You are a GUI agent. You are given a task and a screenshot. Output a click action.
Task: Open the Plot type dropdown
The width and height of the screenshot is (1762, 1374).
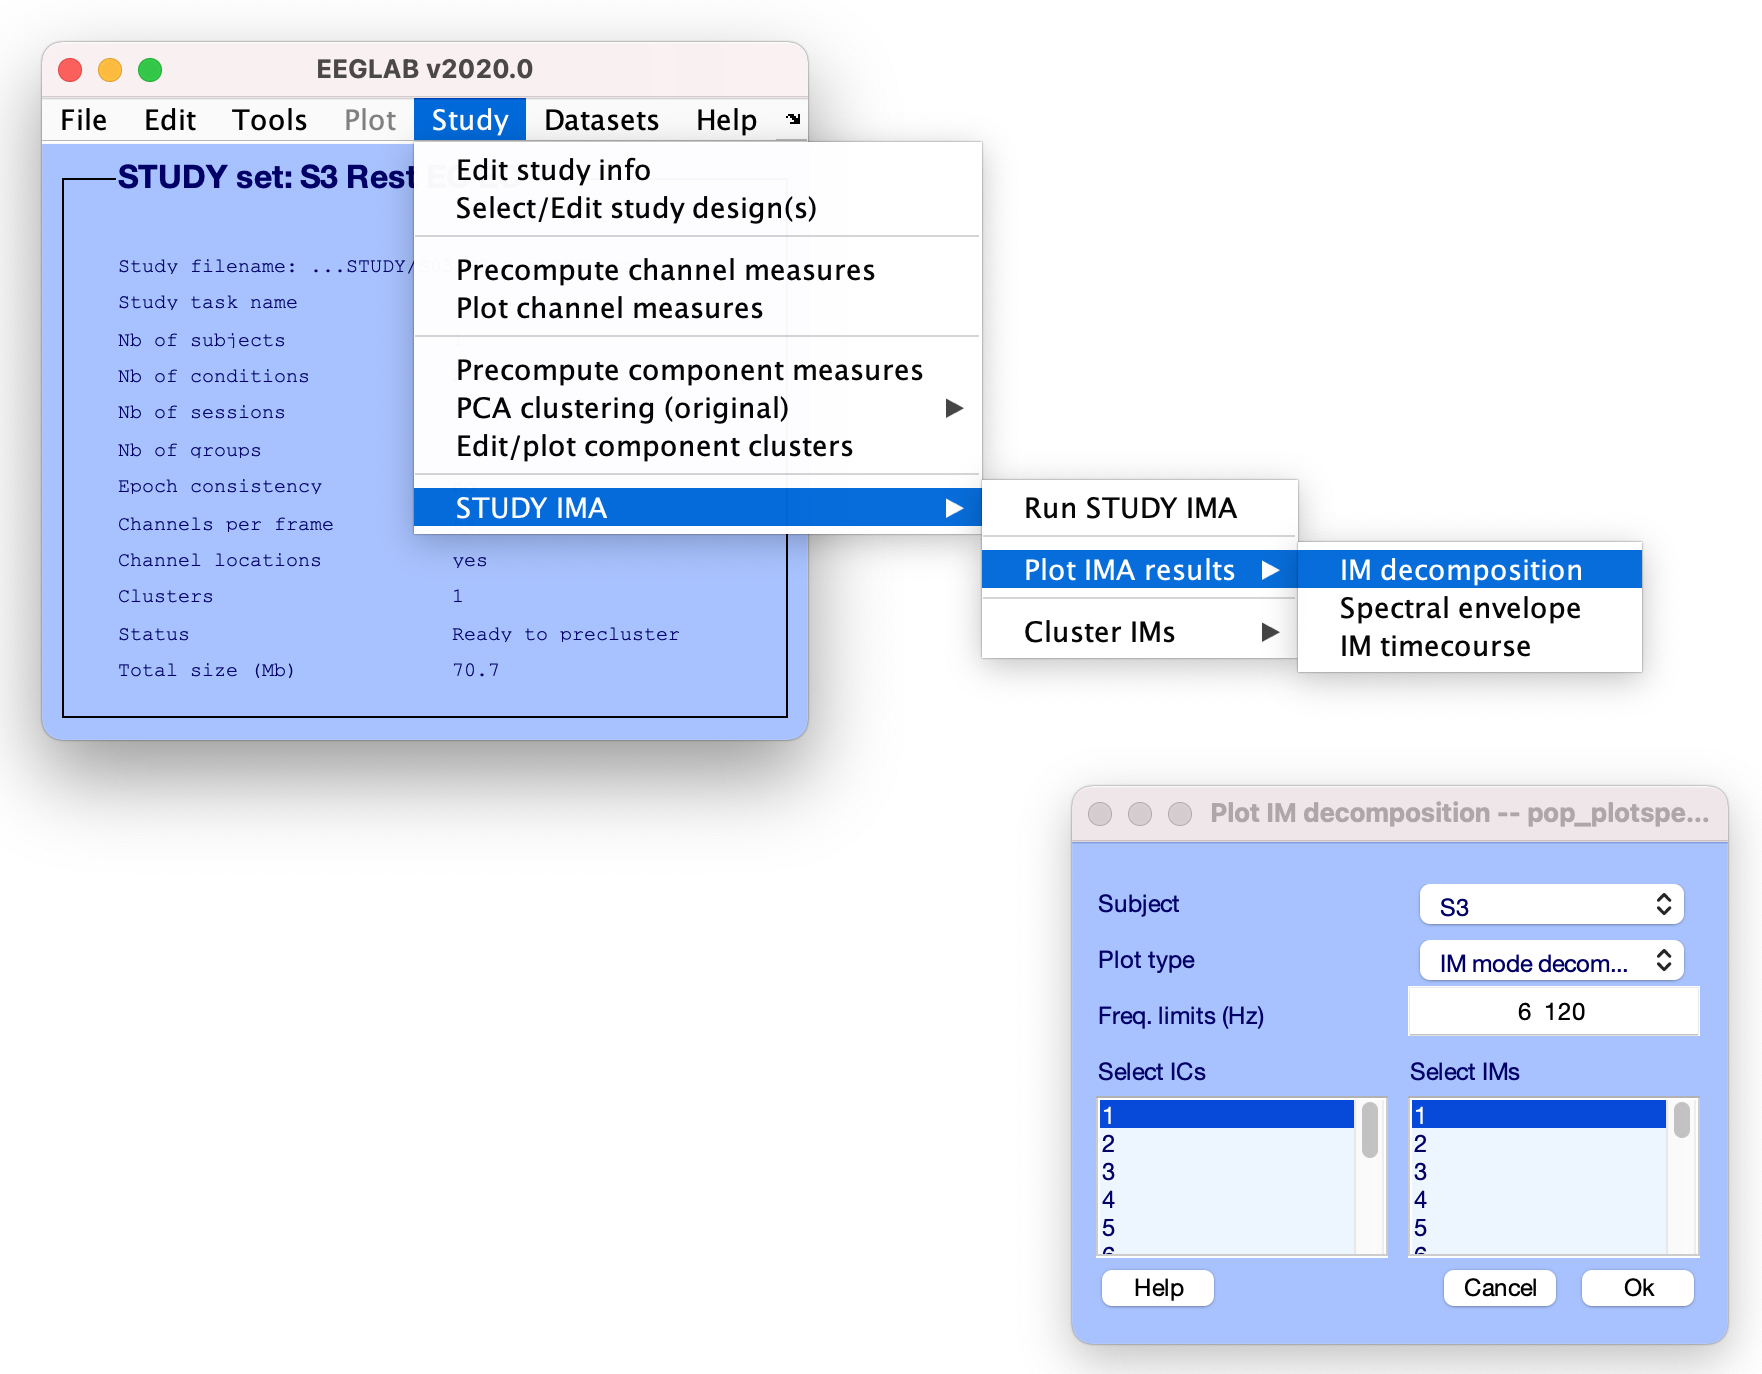(1551, 962)
